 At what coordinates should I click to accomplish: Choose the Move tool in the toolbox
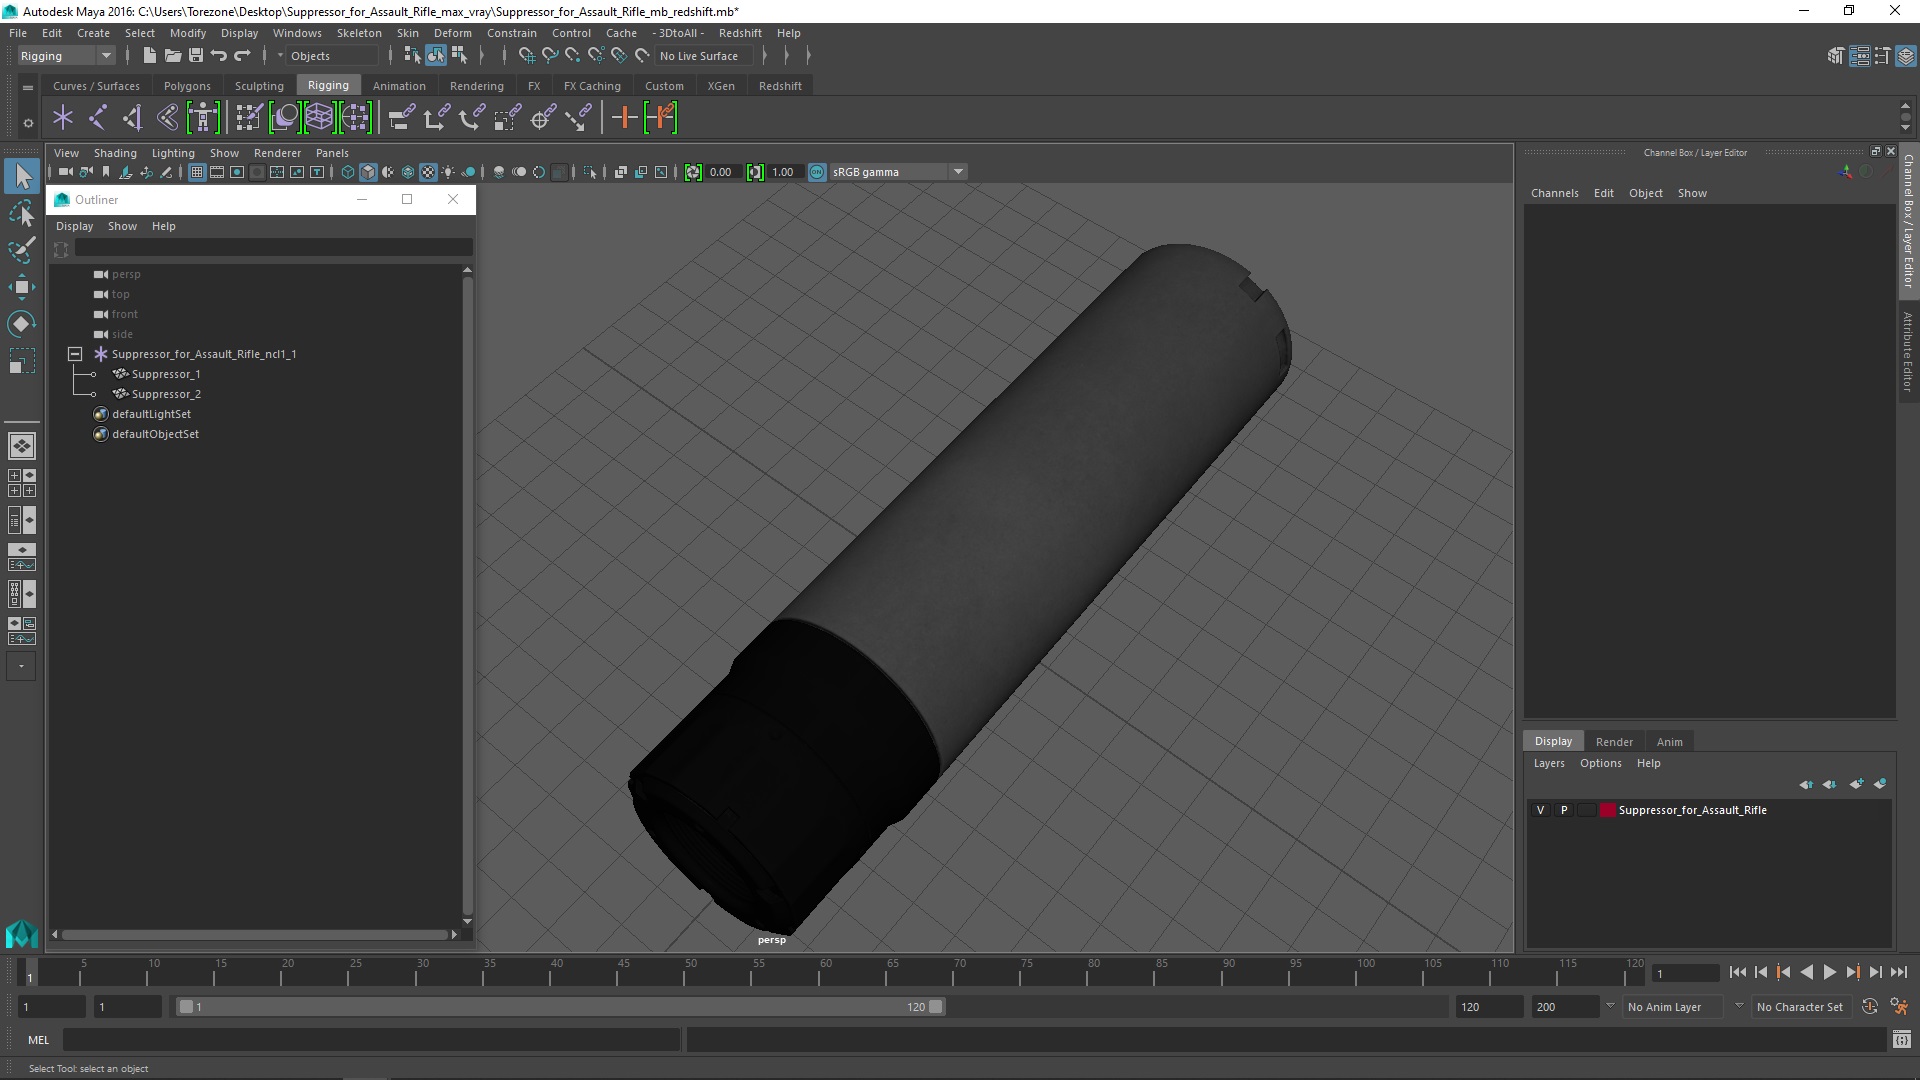[22, 287]
